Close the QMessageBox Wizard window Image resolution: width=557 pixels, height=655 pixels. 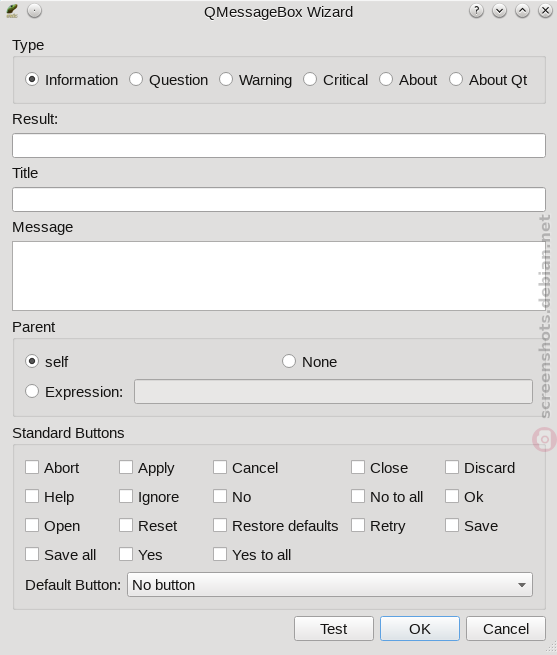pos(545,11)
